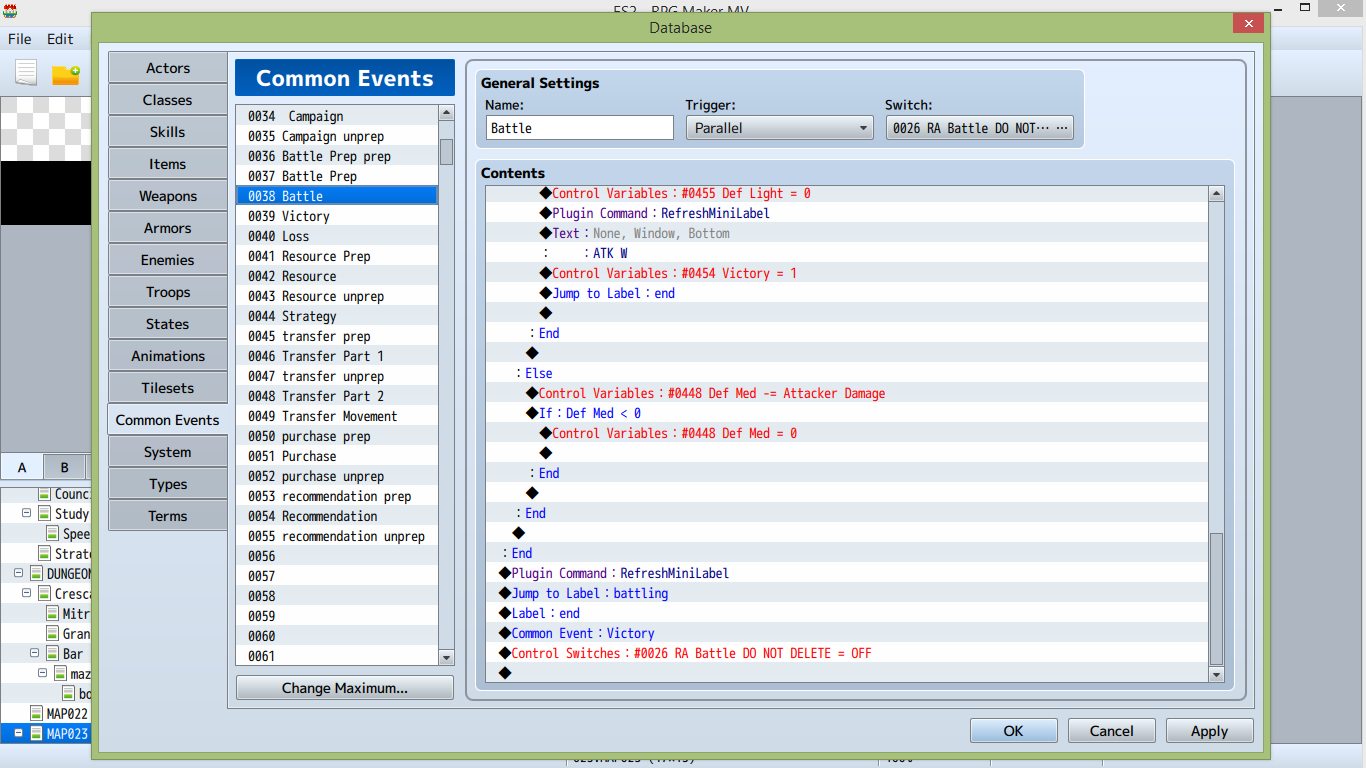Select the Common Event: Victory command line
This screenshot has height=768, width=1366.
[847, 633]
